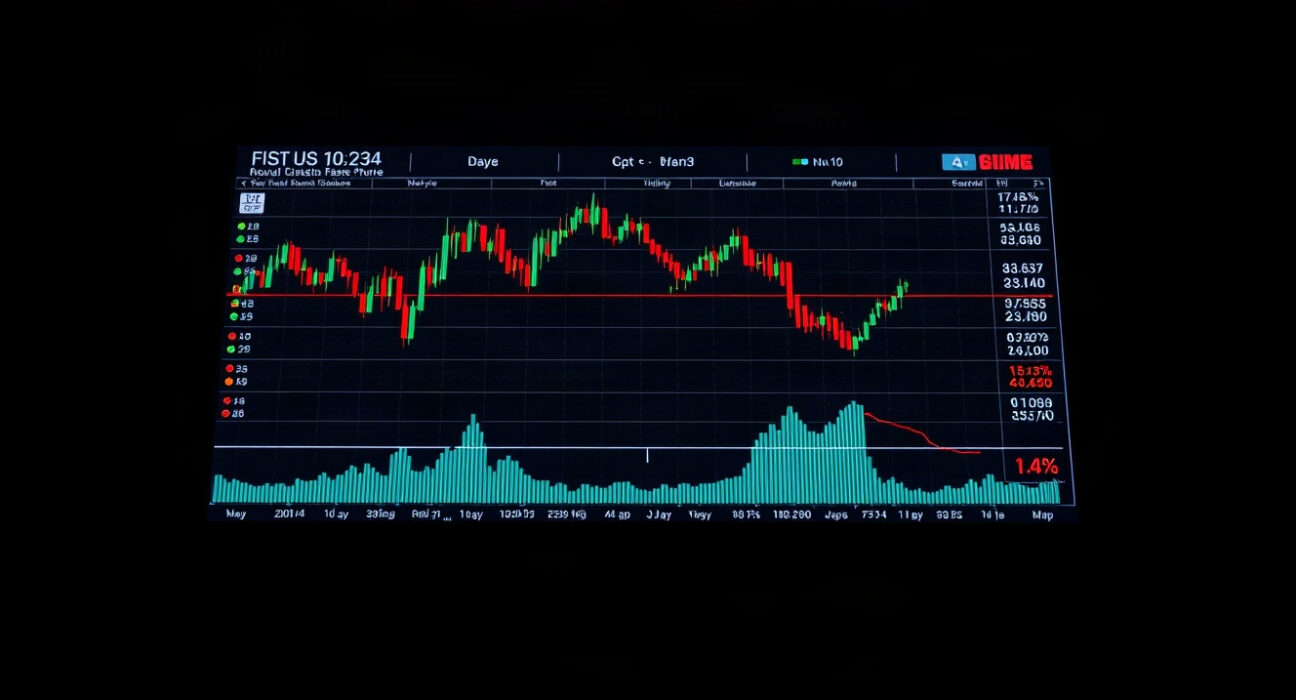Click the red 40,450 price value

[1030, 382]
